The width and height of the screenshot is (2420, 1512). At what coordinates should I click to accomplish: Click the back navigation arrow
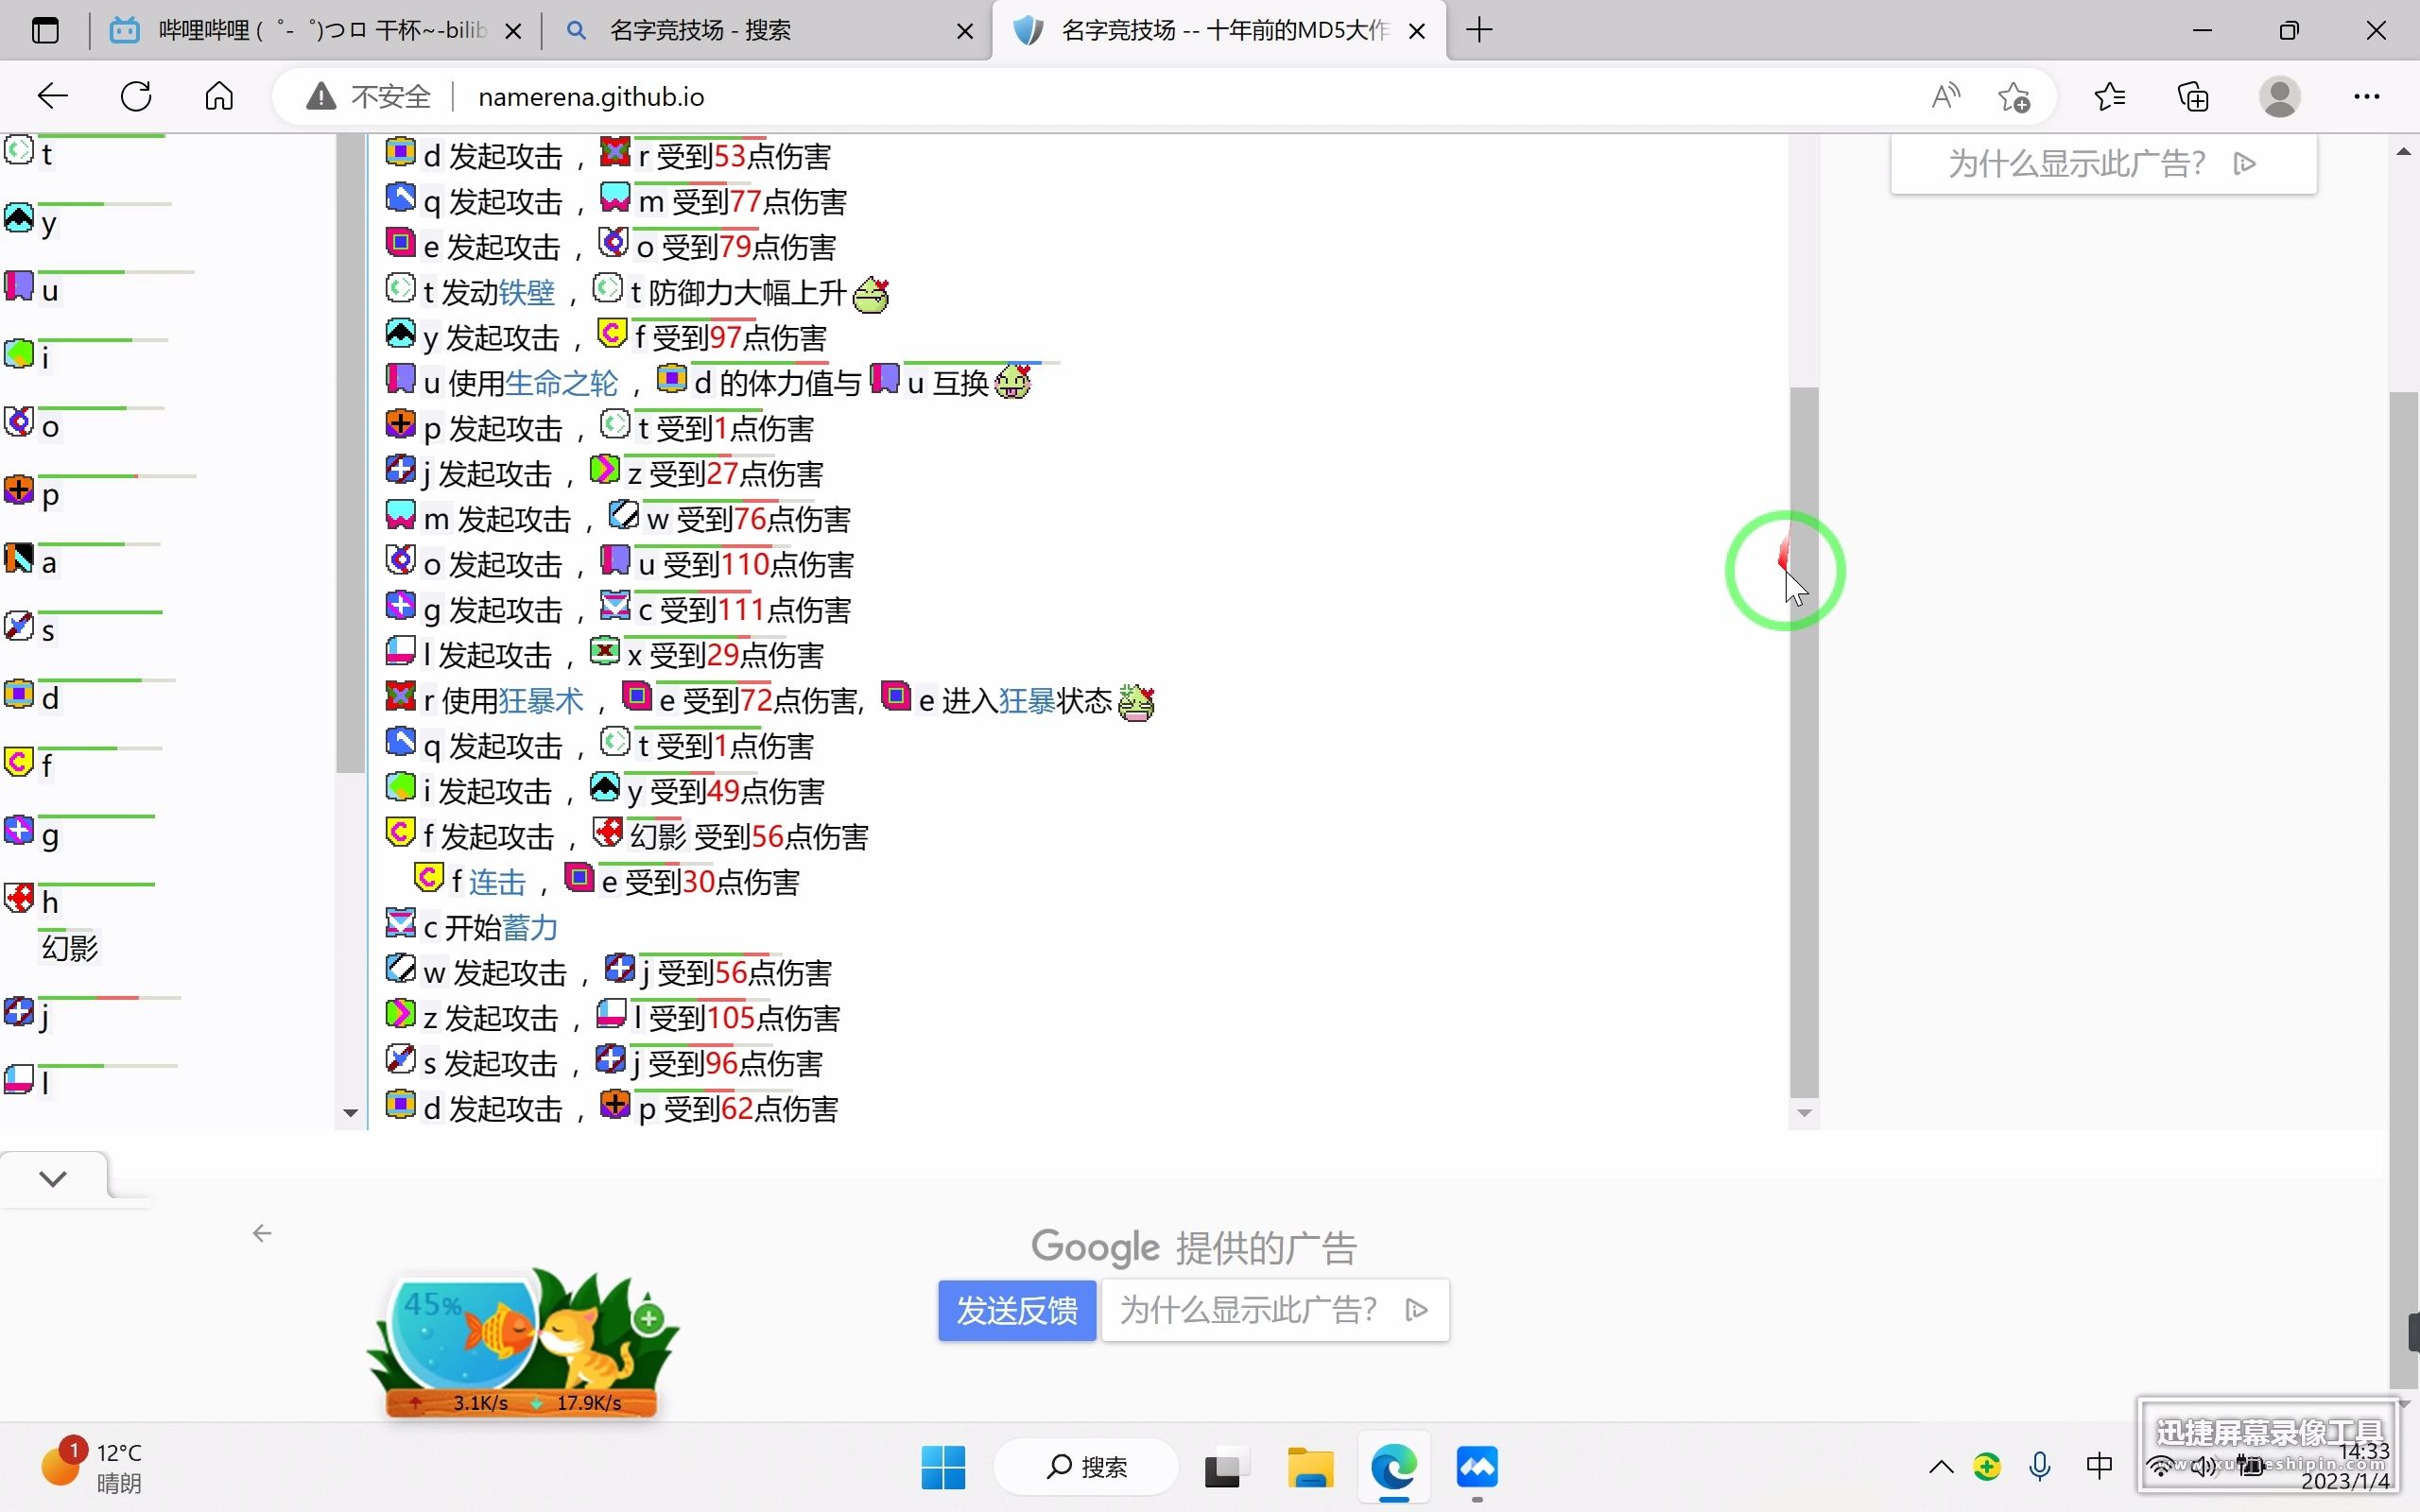pyautogui.click(x=52, y=96)
